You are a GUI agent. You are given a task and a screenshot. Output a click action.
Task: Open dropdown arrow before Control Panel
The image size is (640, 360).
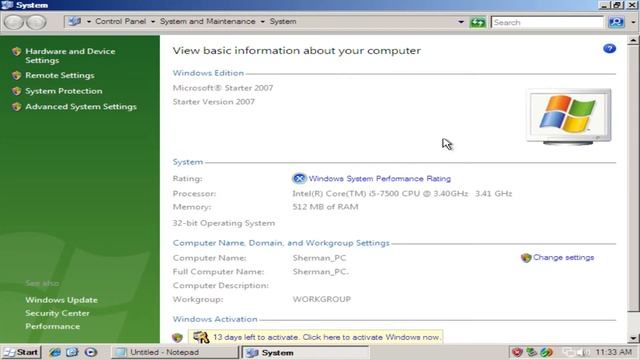click(x=89, y=22)
